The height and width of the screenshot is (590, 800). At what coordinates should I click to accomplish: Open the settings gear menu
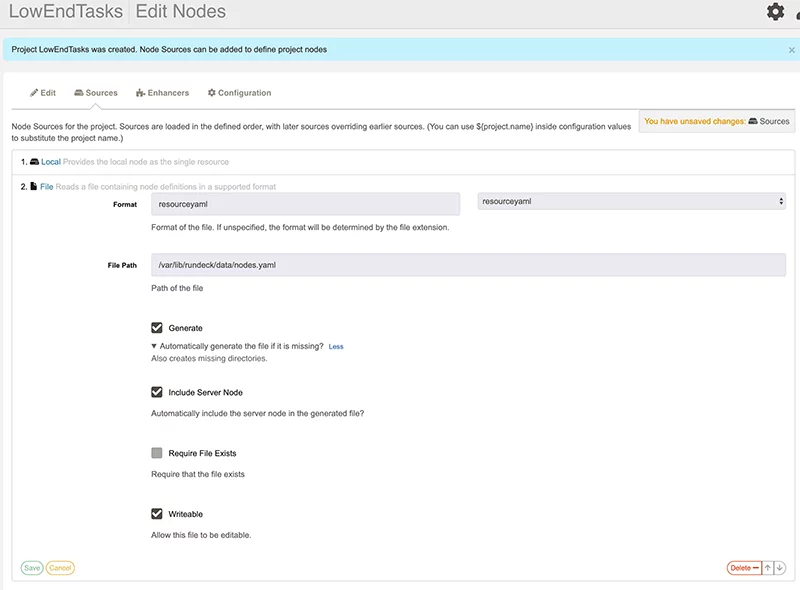(775, 11)
